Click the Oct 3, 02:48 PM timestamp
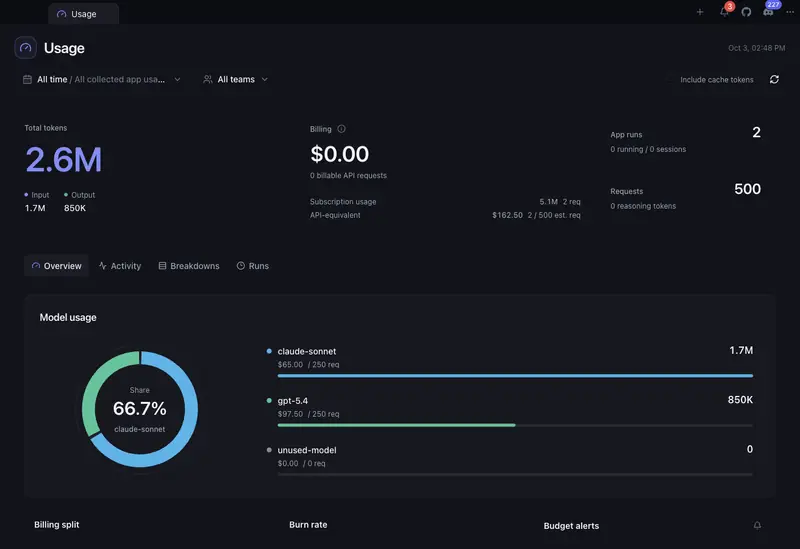 pos(757,48)
